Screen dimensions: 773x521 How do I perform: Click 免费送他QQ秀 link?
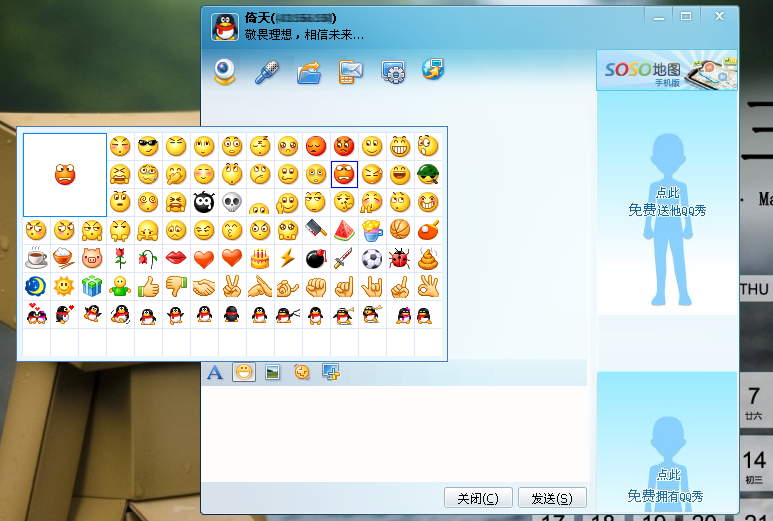pos(667,210)
